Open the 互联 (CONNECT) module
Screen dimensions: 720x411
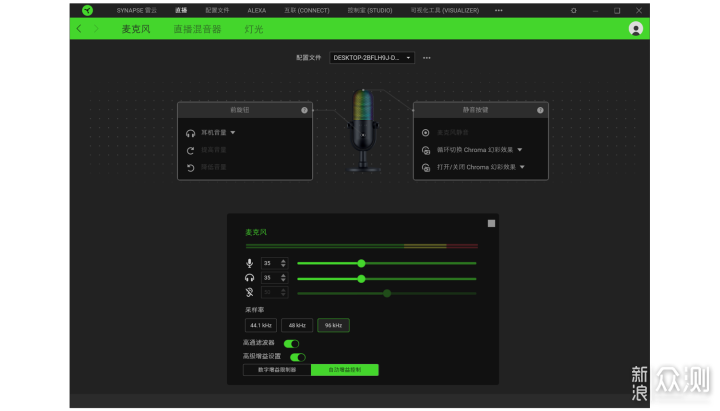[307, 10]
